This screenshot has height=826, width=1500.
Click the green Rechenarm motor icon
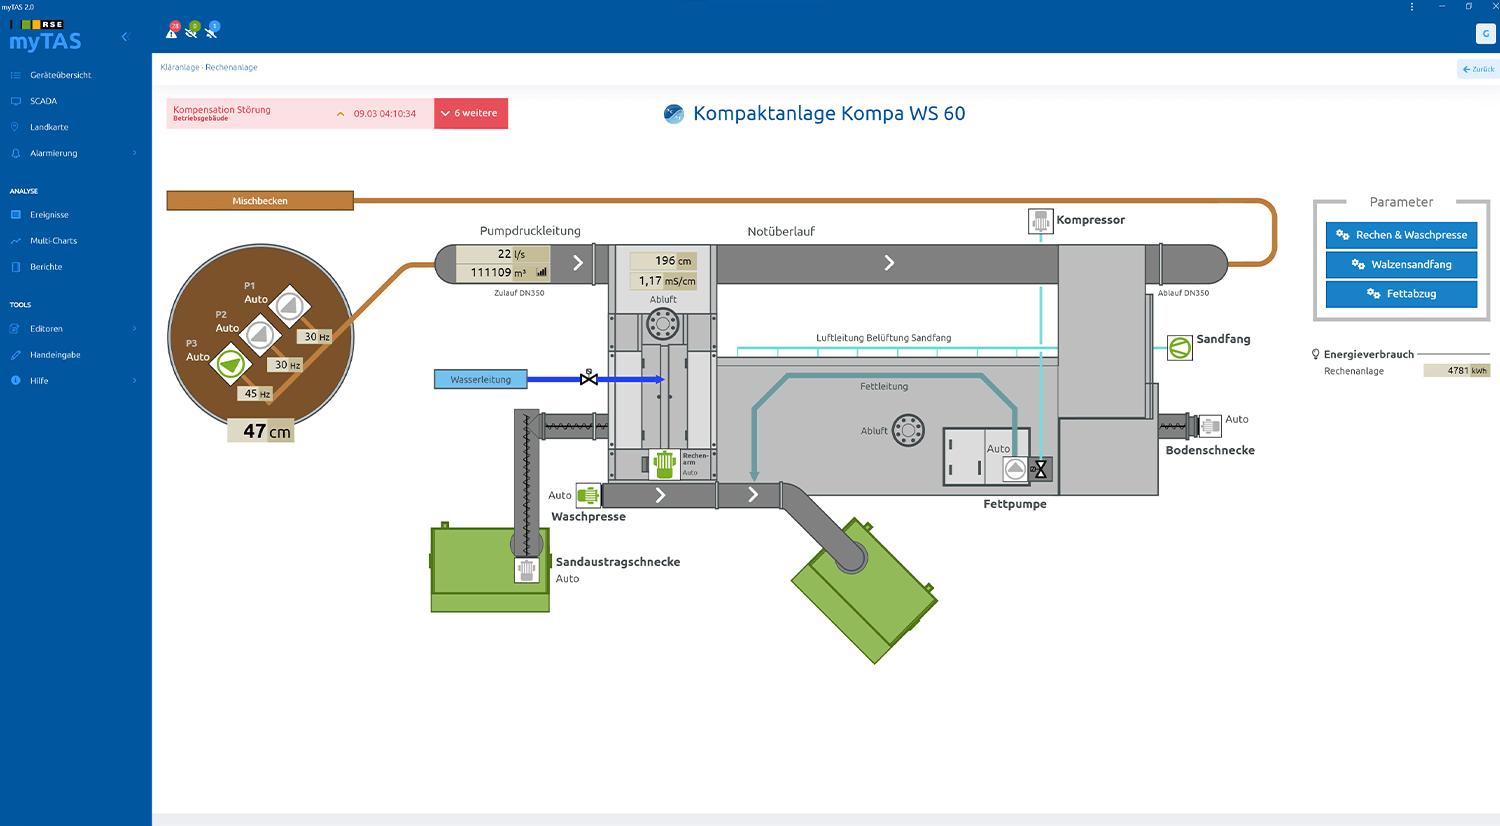(x=665, y=464)
